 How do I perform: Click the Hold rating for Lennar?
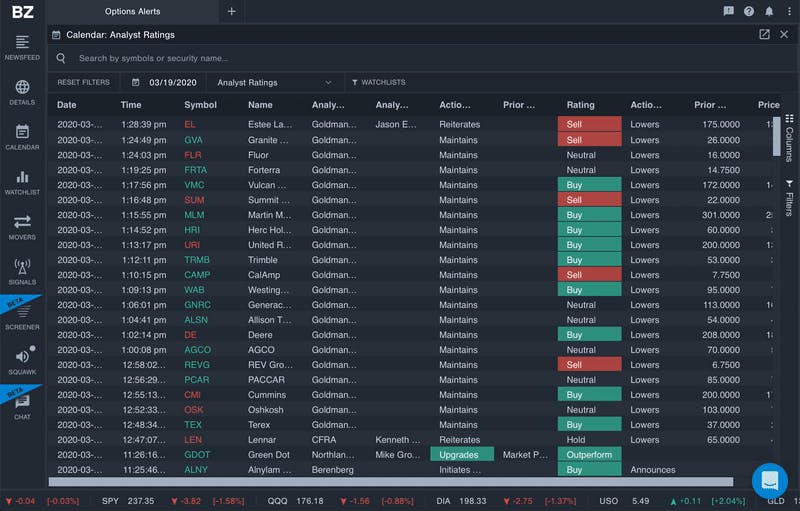coord(576,440)
